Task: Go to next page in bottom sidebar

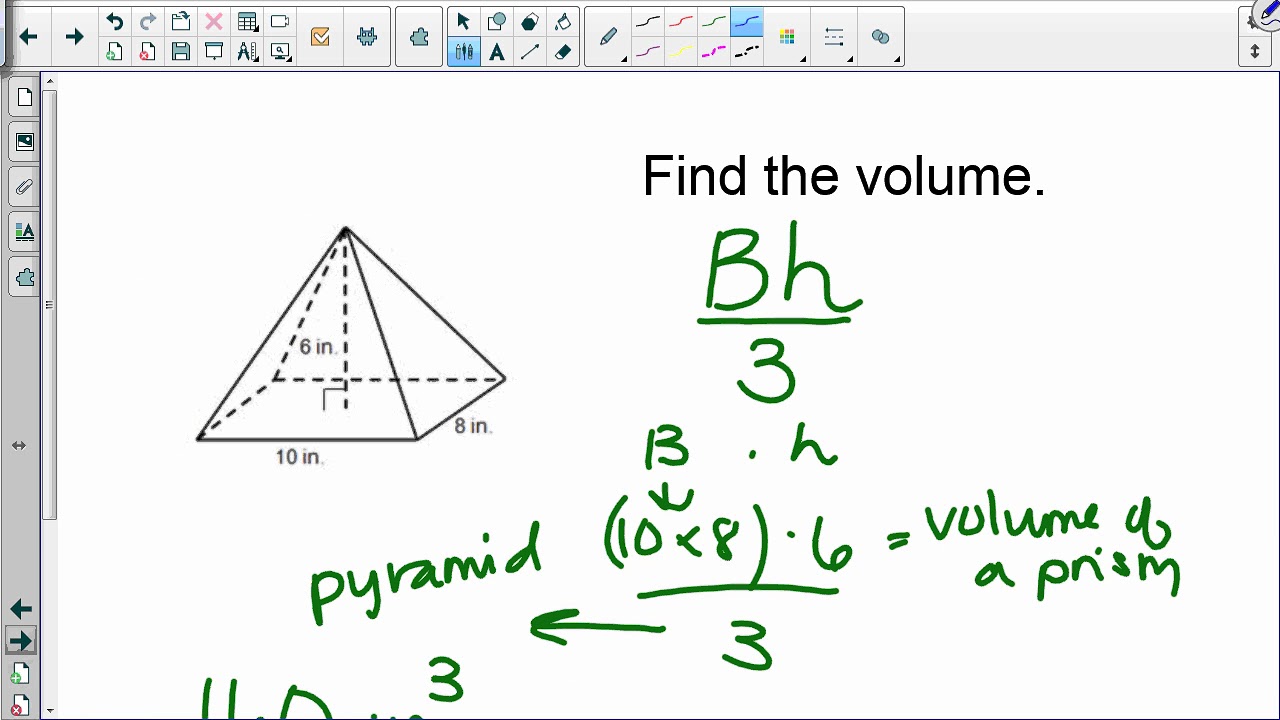Action: [x=20, y=641]
